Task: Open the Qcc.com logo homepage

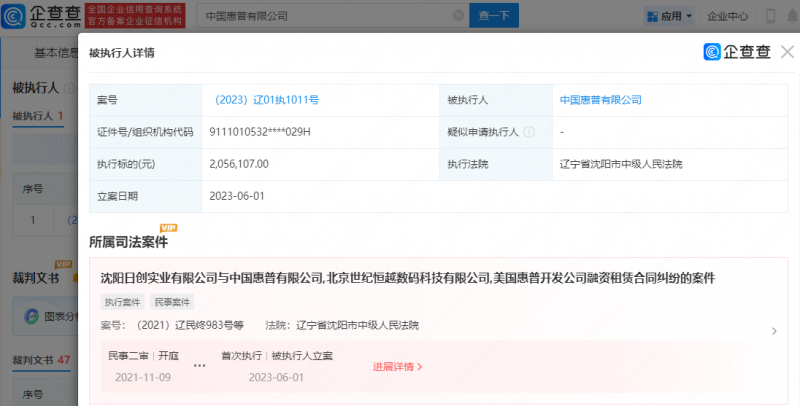Action: pyautogui.click(x=41, y=16)
